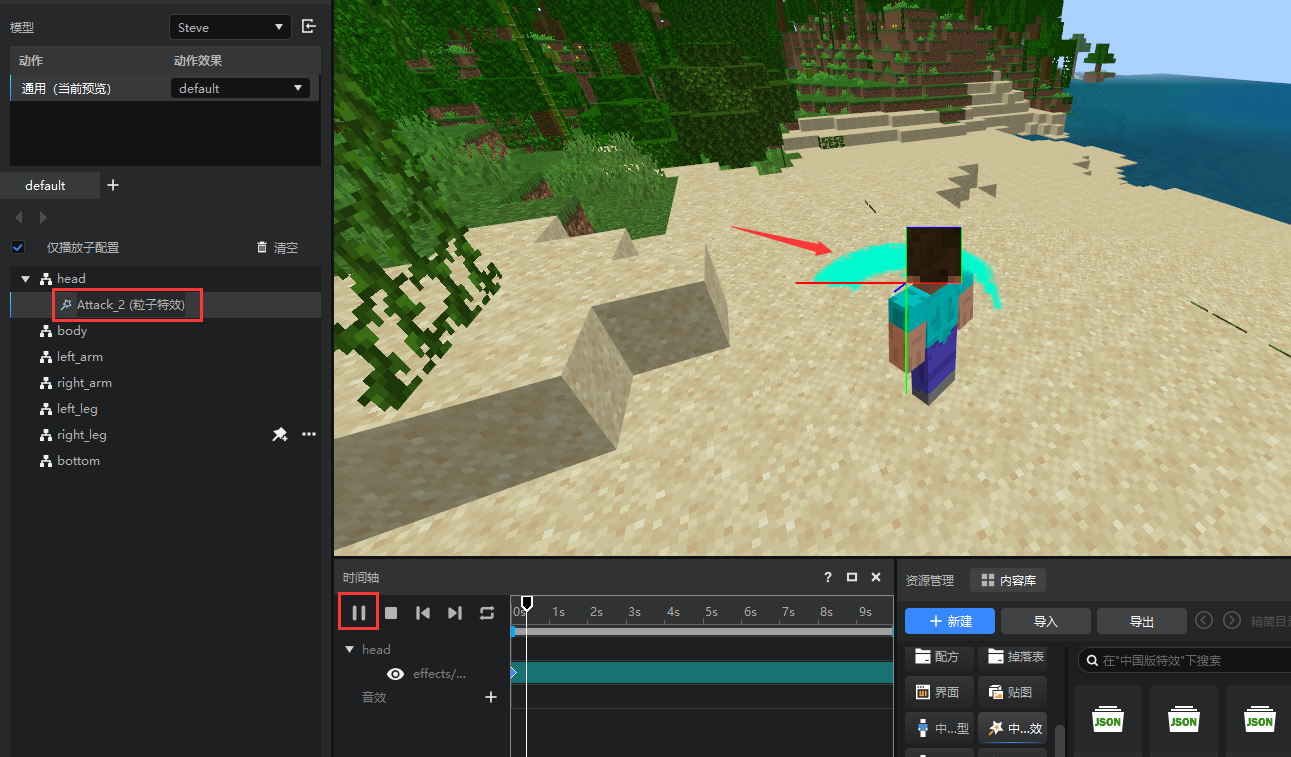The image size is (1291, 757).
Task: Pause the timeline playback
Action: [x=359, y=612]
